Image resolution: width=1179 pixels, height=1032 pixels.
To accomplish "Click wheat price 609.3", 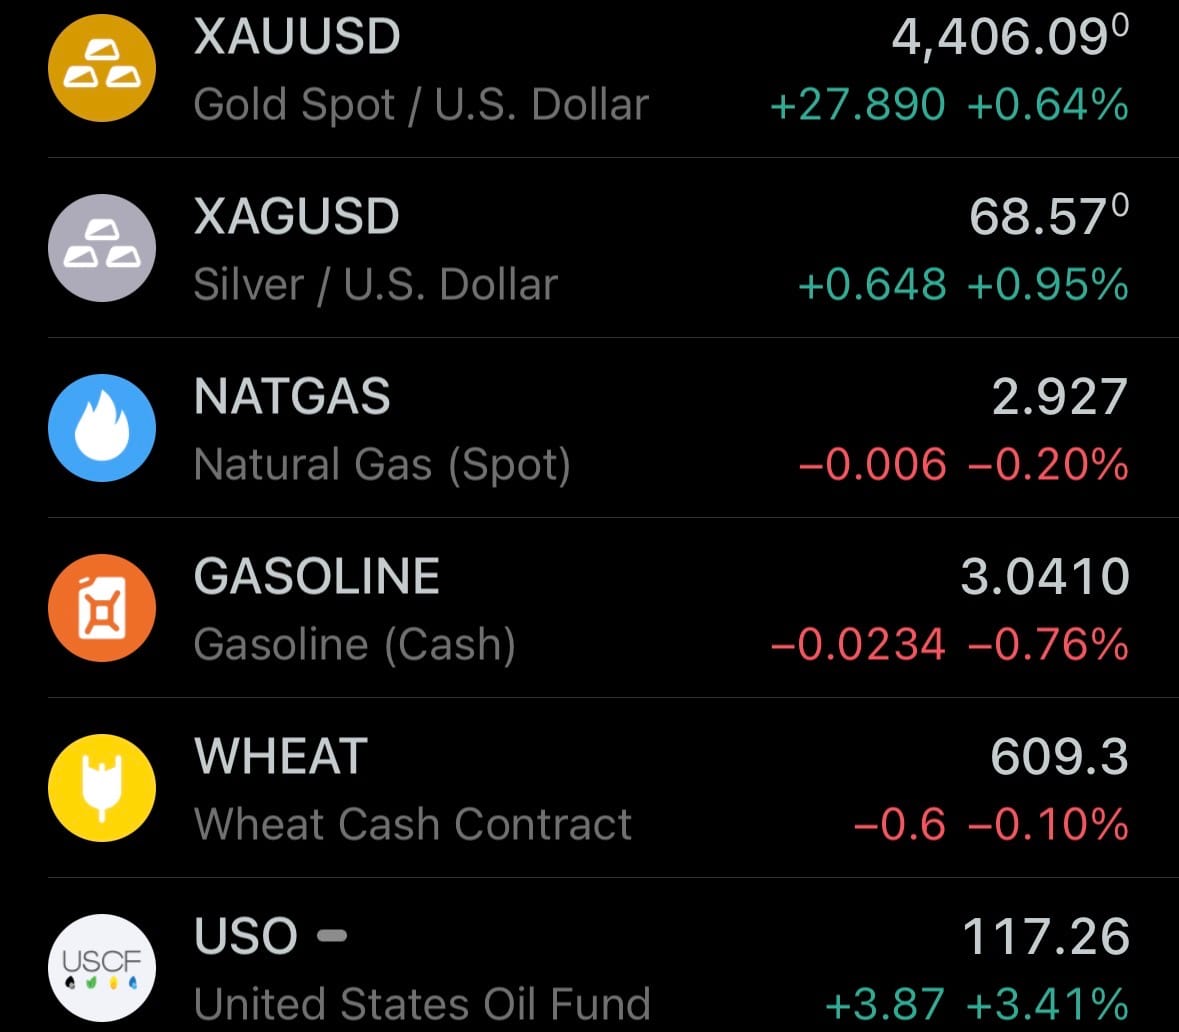I will 1058,757.
